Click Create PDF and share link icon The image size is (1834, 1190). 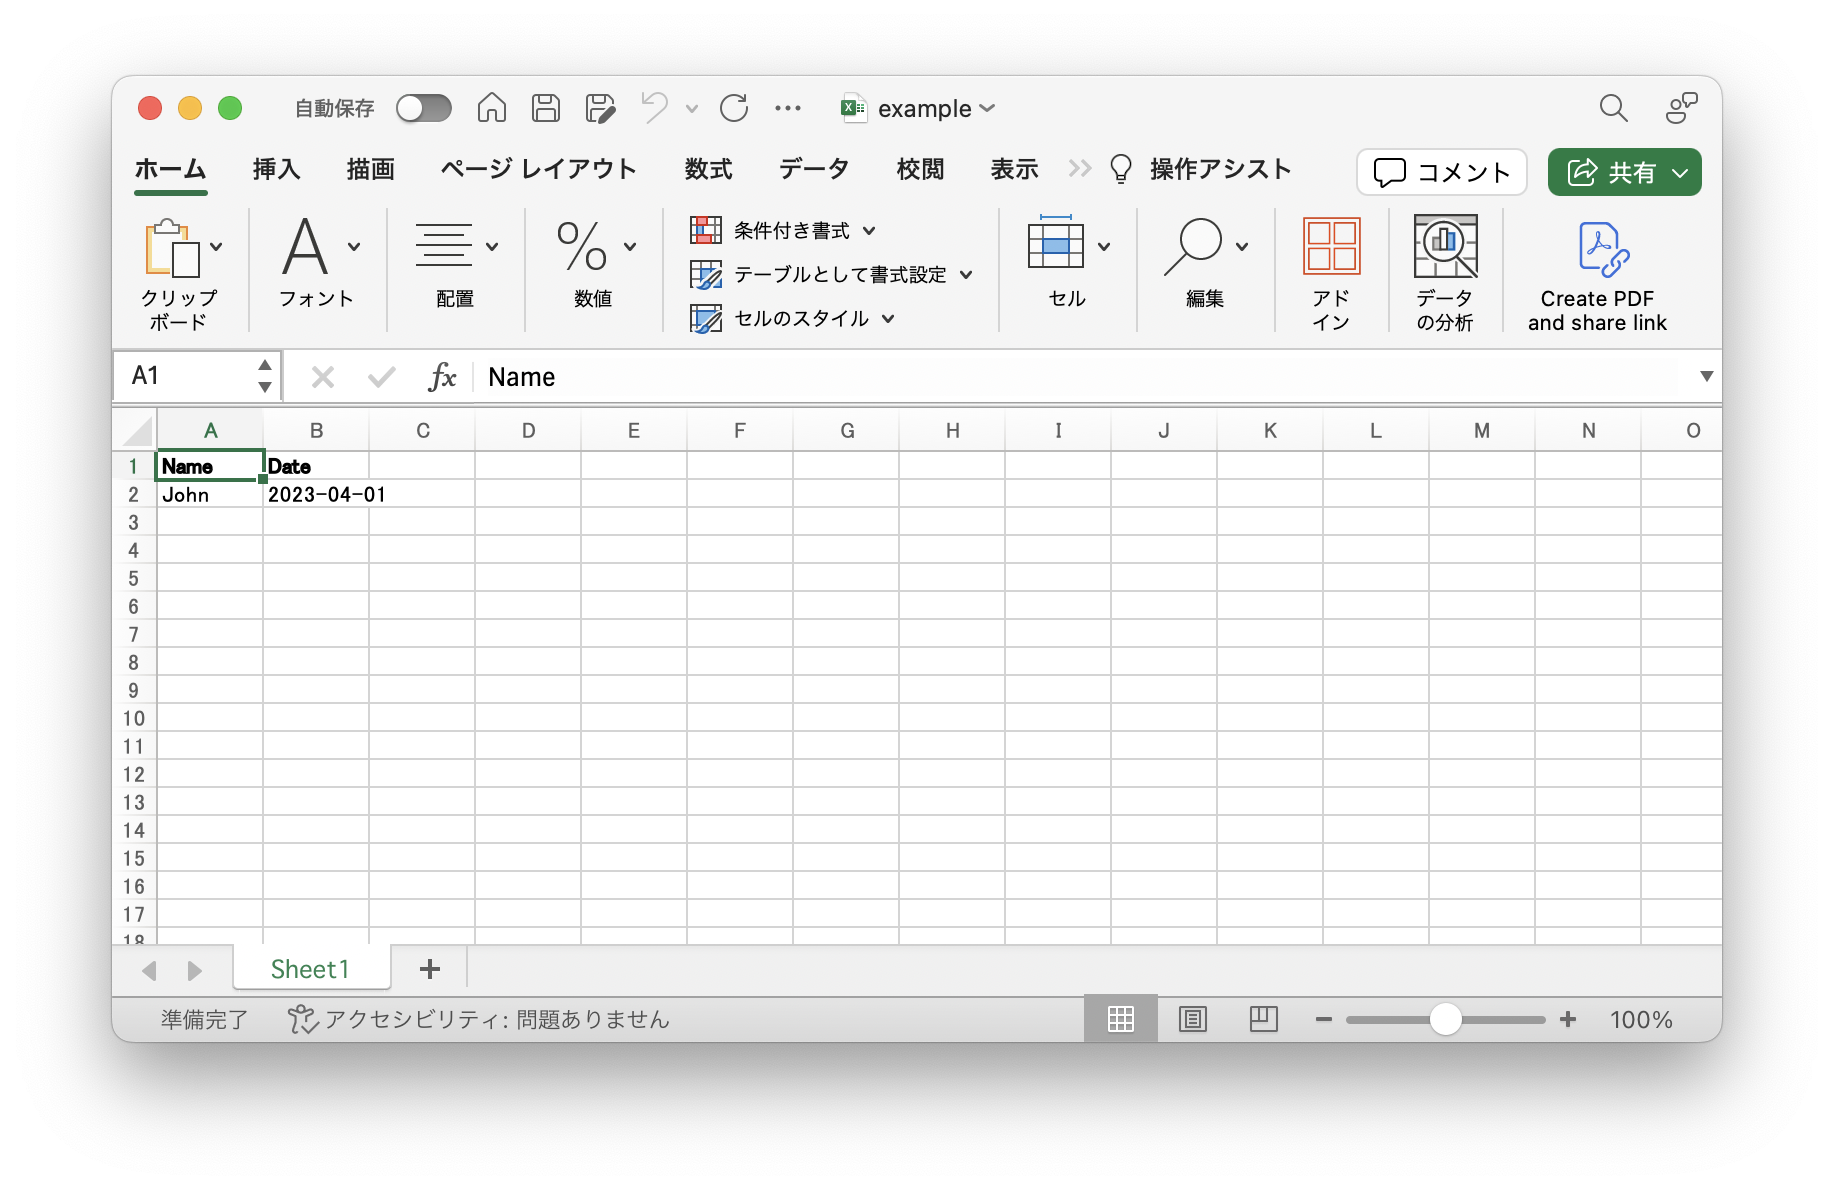click(x=1603, y=249)
